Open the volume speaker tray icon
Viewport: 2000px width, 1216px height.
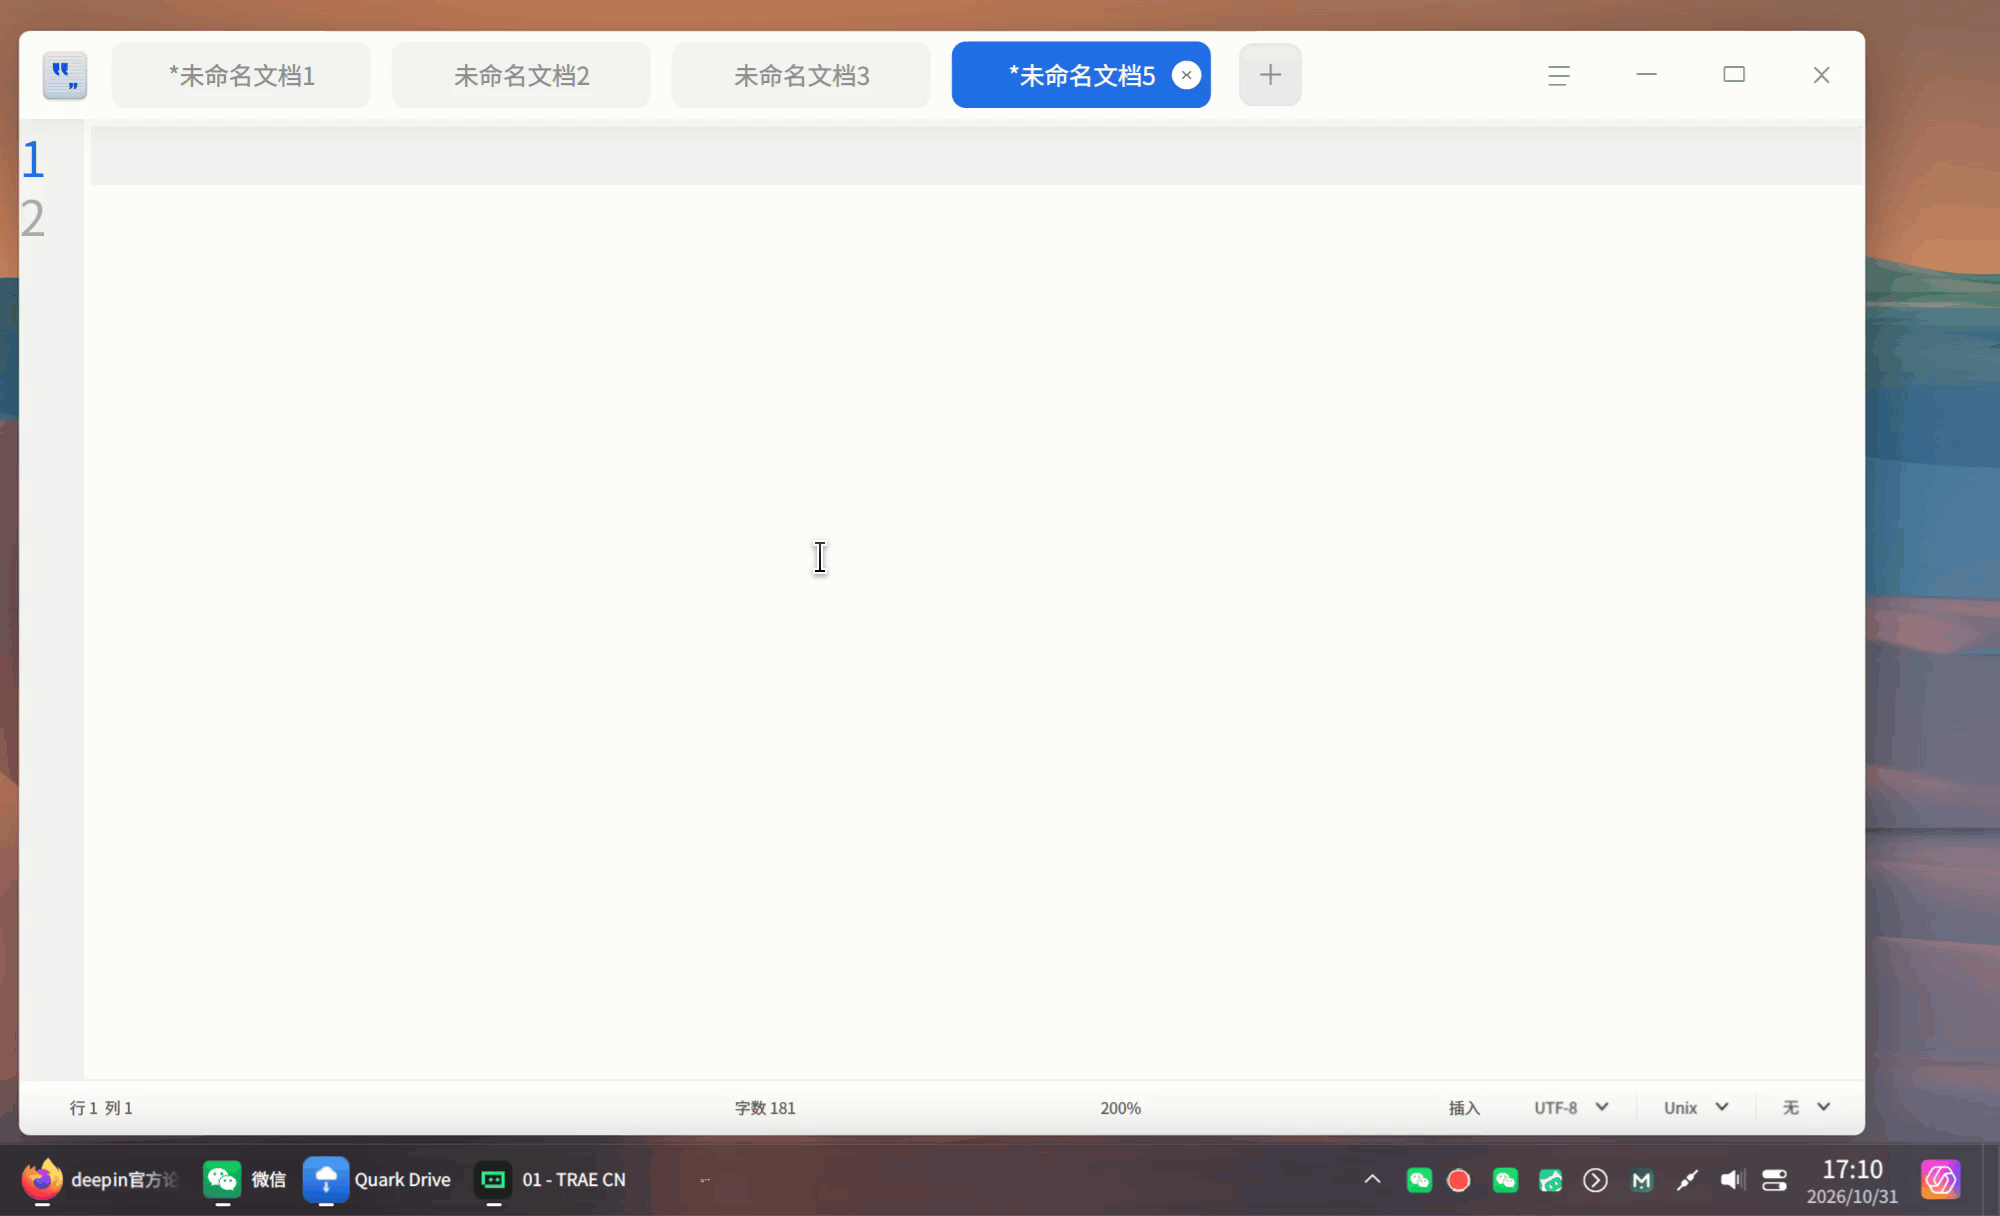pos(1732,1181)
